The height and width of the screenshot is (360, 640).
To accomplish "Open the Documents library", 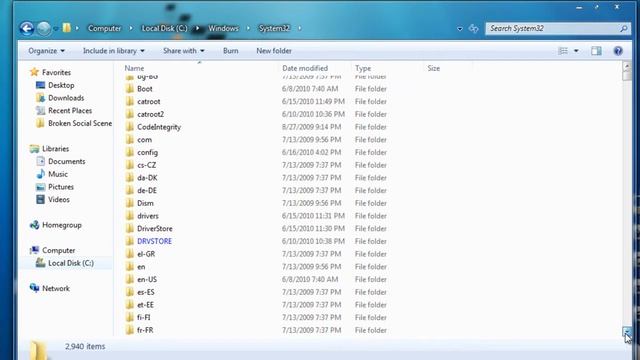I will 67,161.
